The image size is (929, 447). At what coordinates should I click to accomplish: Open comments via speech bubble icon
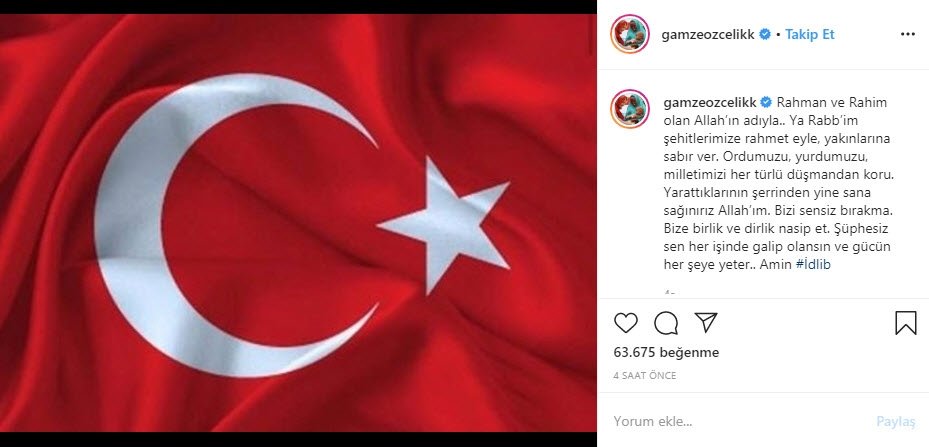click(666, 323)
